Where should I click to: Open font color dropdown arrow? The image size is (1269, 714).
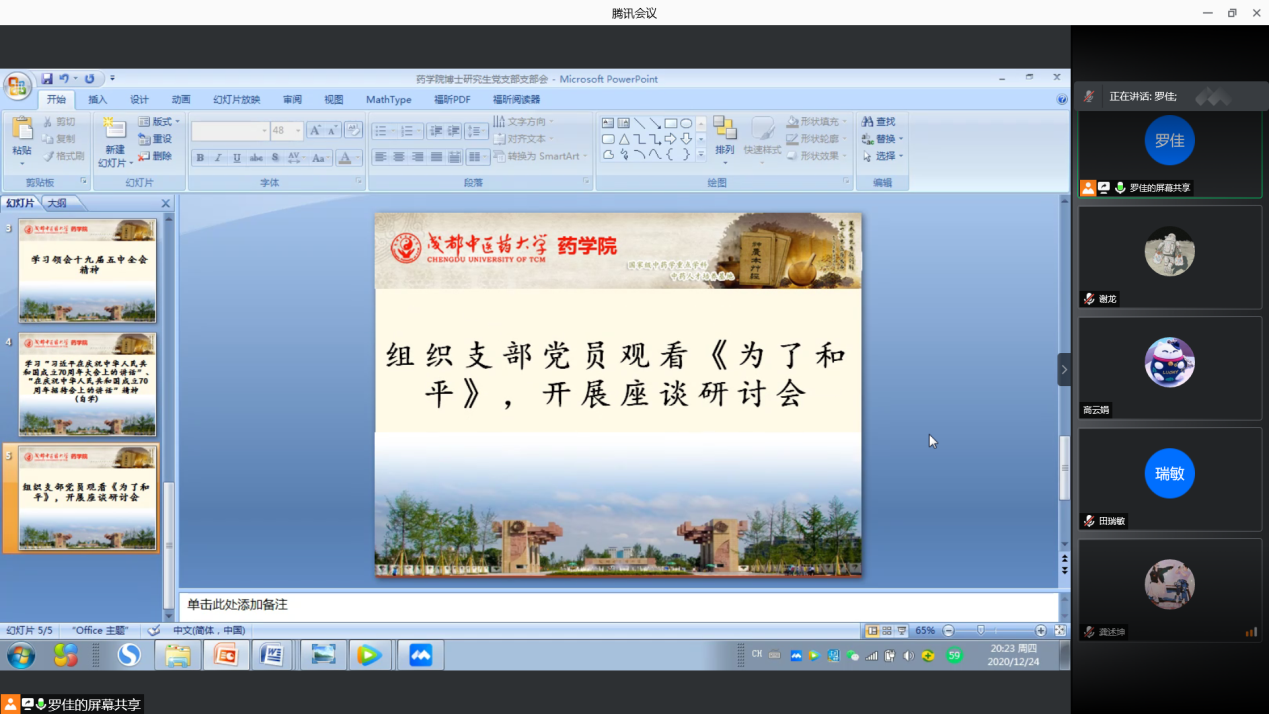click(x=358, y=158)
